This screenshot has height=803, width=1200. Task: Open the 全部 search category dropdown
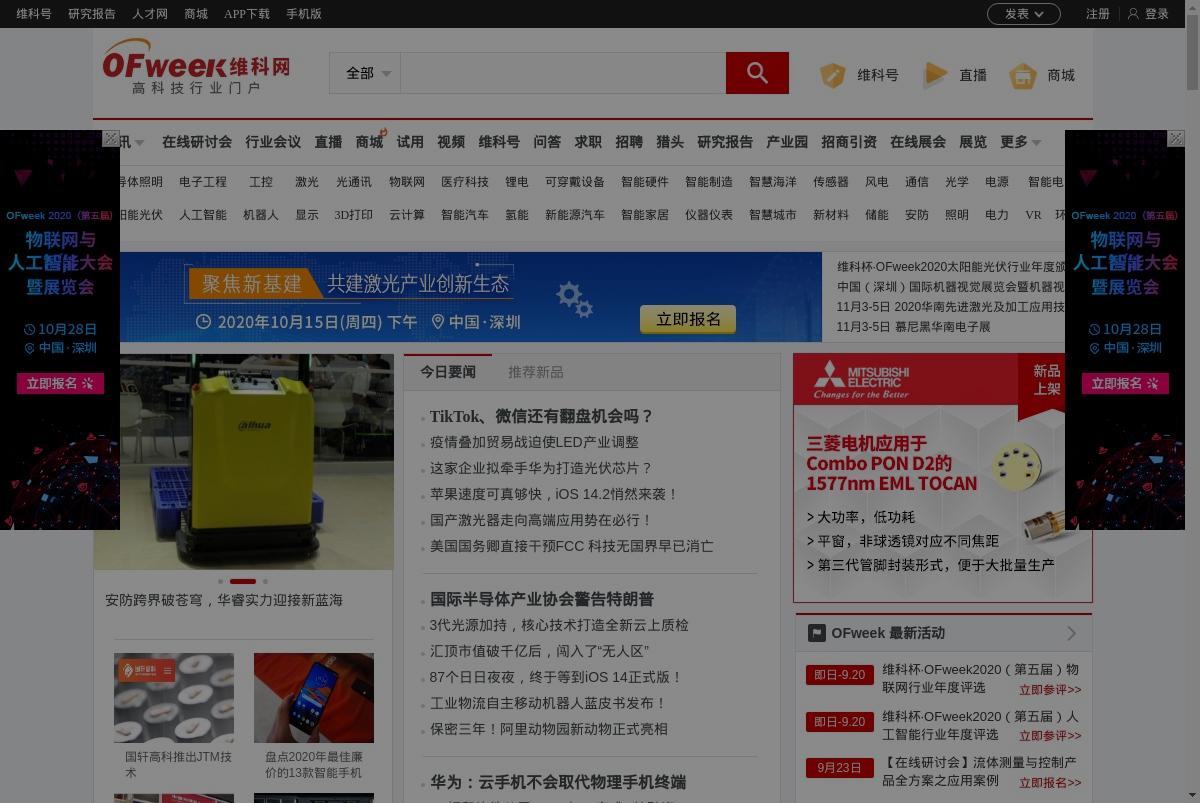coord(365,73)
